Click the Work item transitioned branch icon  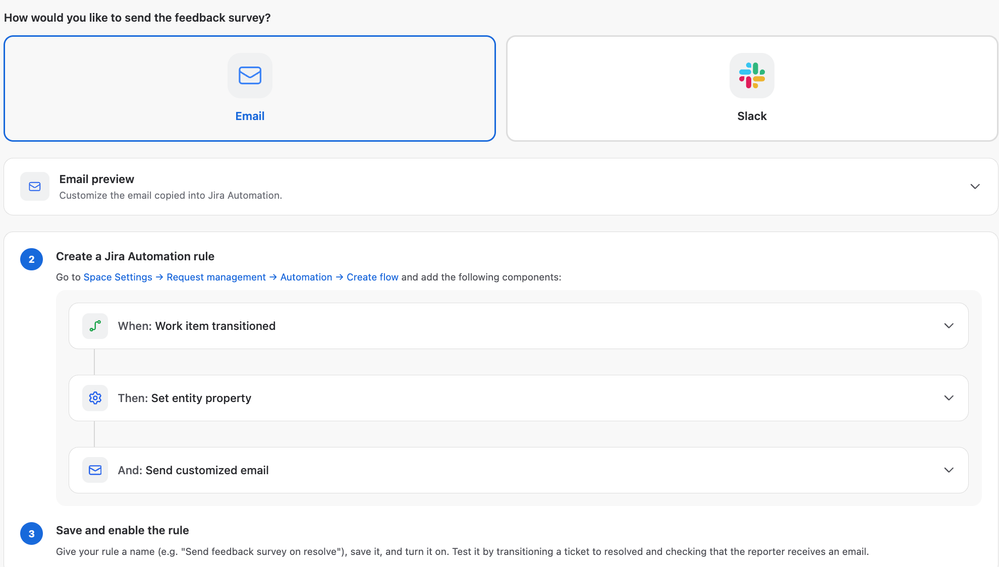point(95,326)
